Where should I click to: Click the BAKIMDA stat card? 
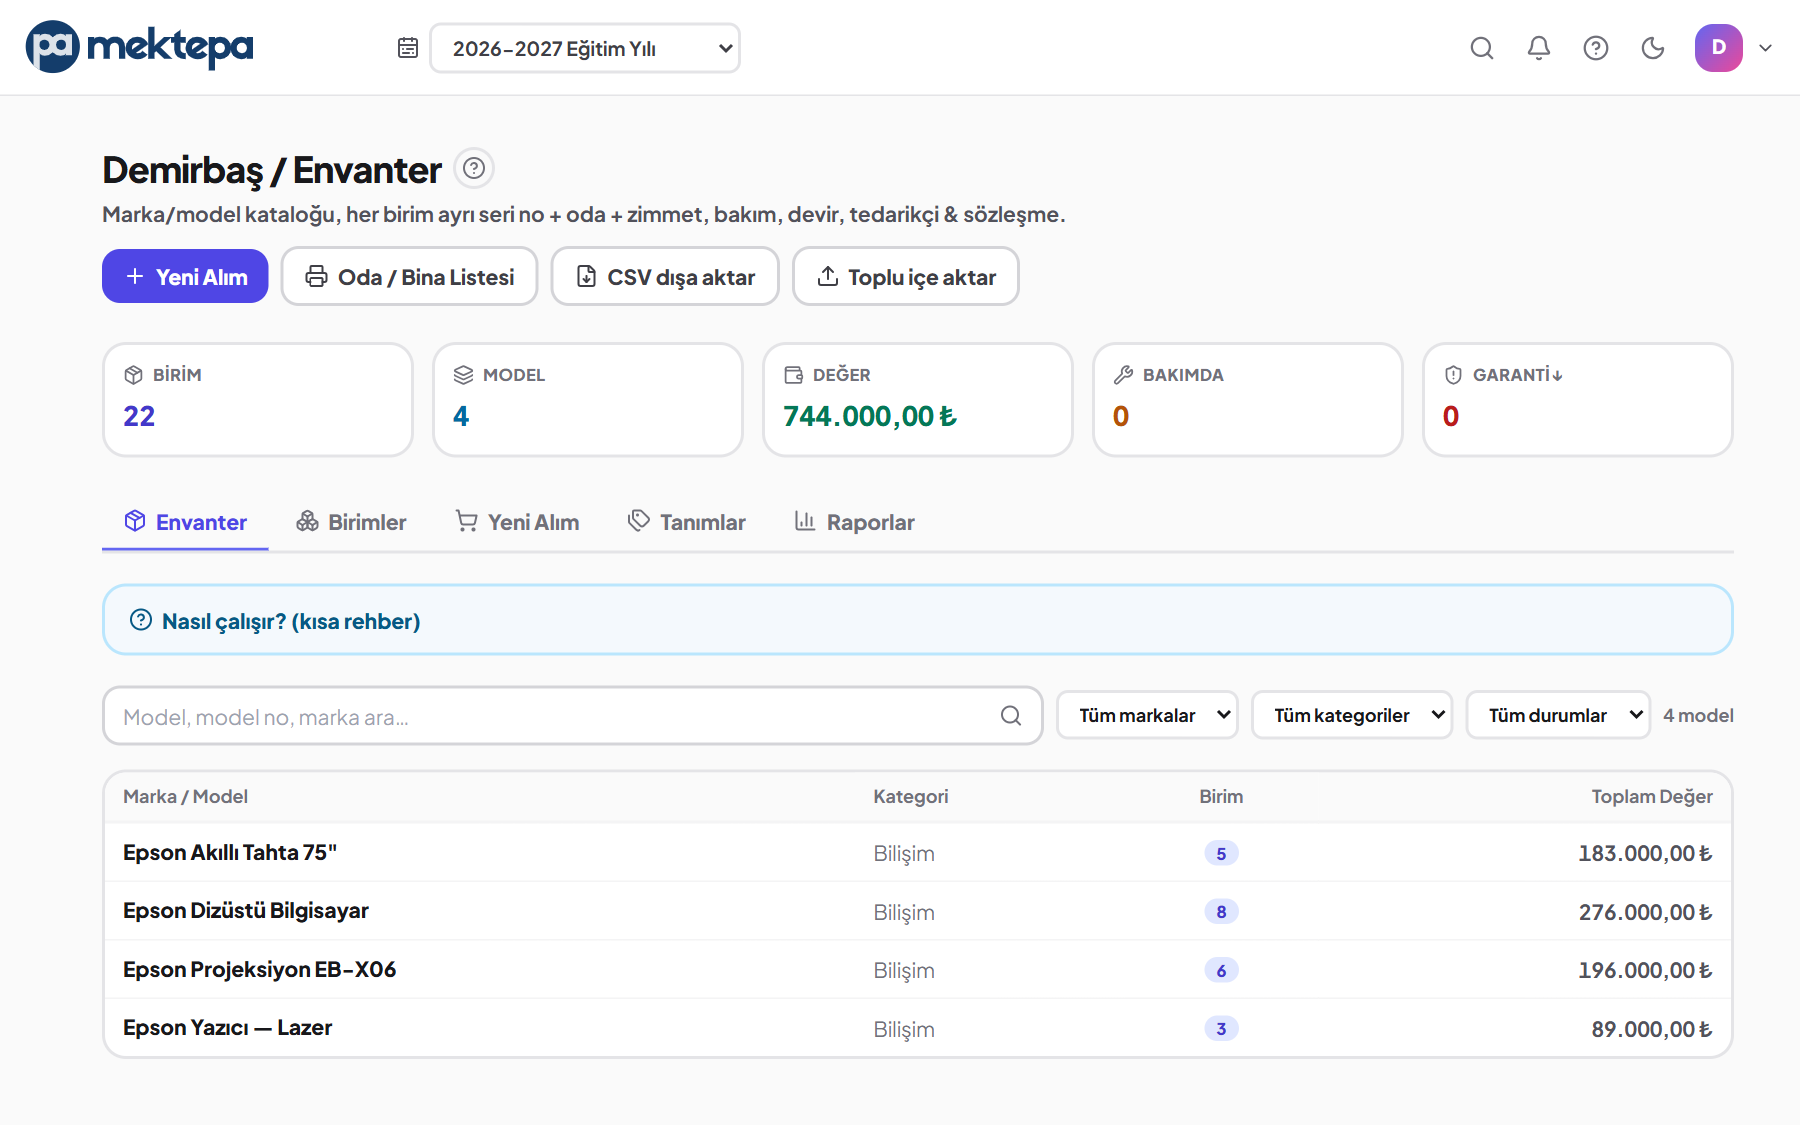click(1248, 400)
